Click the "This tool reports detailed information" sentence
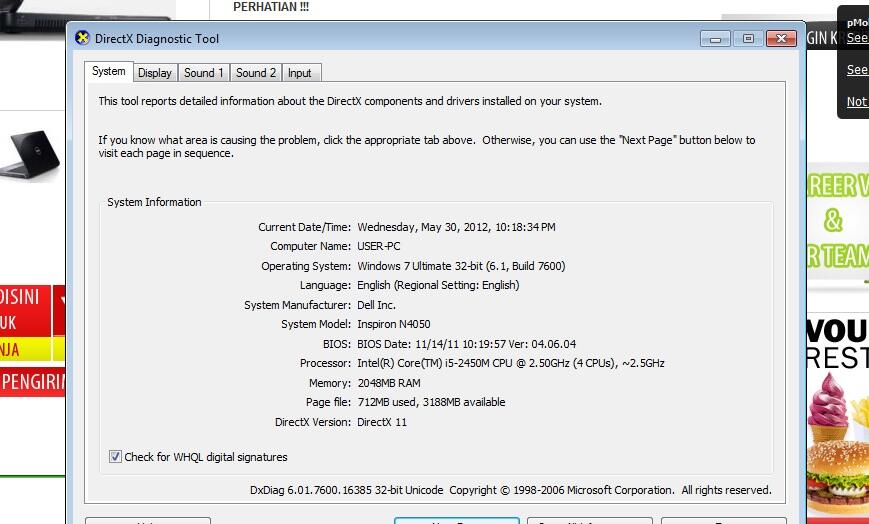The height and width of the screenshot is (524, 869). [x=350, y=101]
